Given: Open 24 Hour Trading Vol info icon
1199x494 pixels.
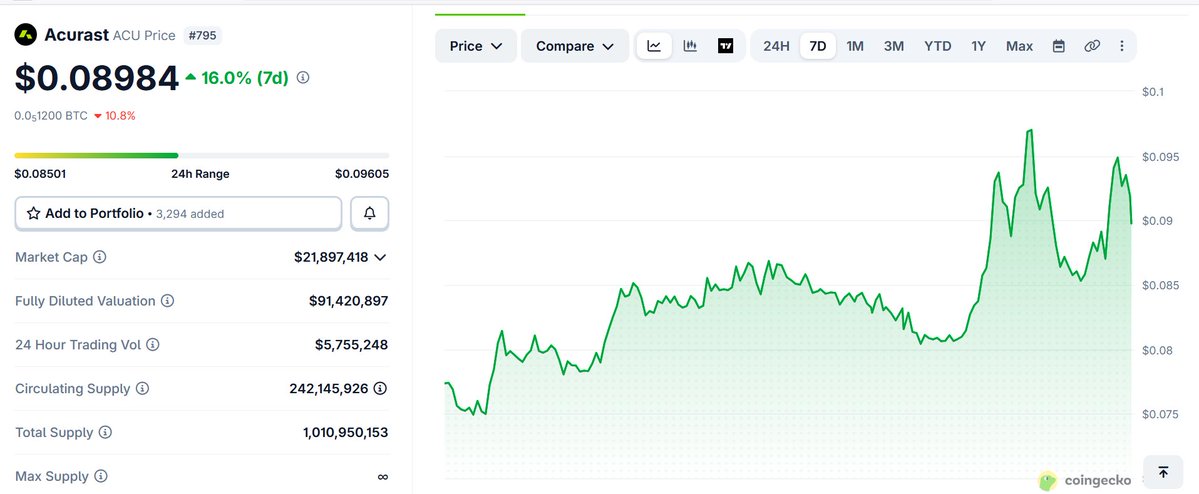Looking at the screenshot, I should click(153, 345).
